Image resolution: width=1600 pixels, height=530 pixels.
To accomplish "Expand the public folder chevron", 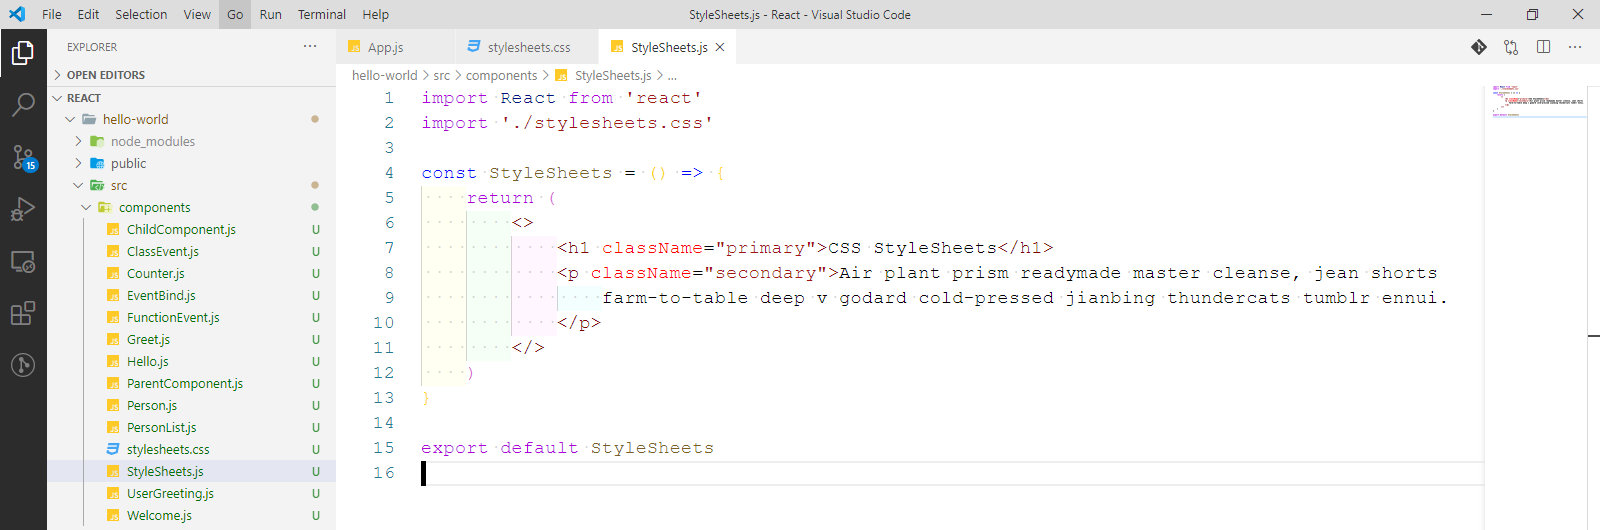I will coord(78,163).
